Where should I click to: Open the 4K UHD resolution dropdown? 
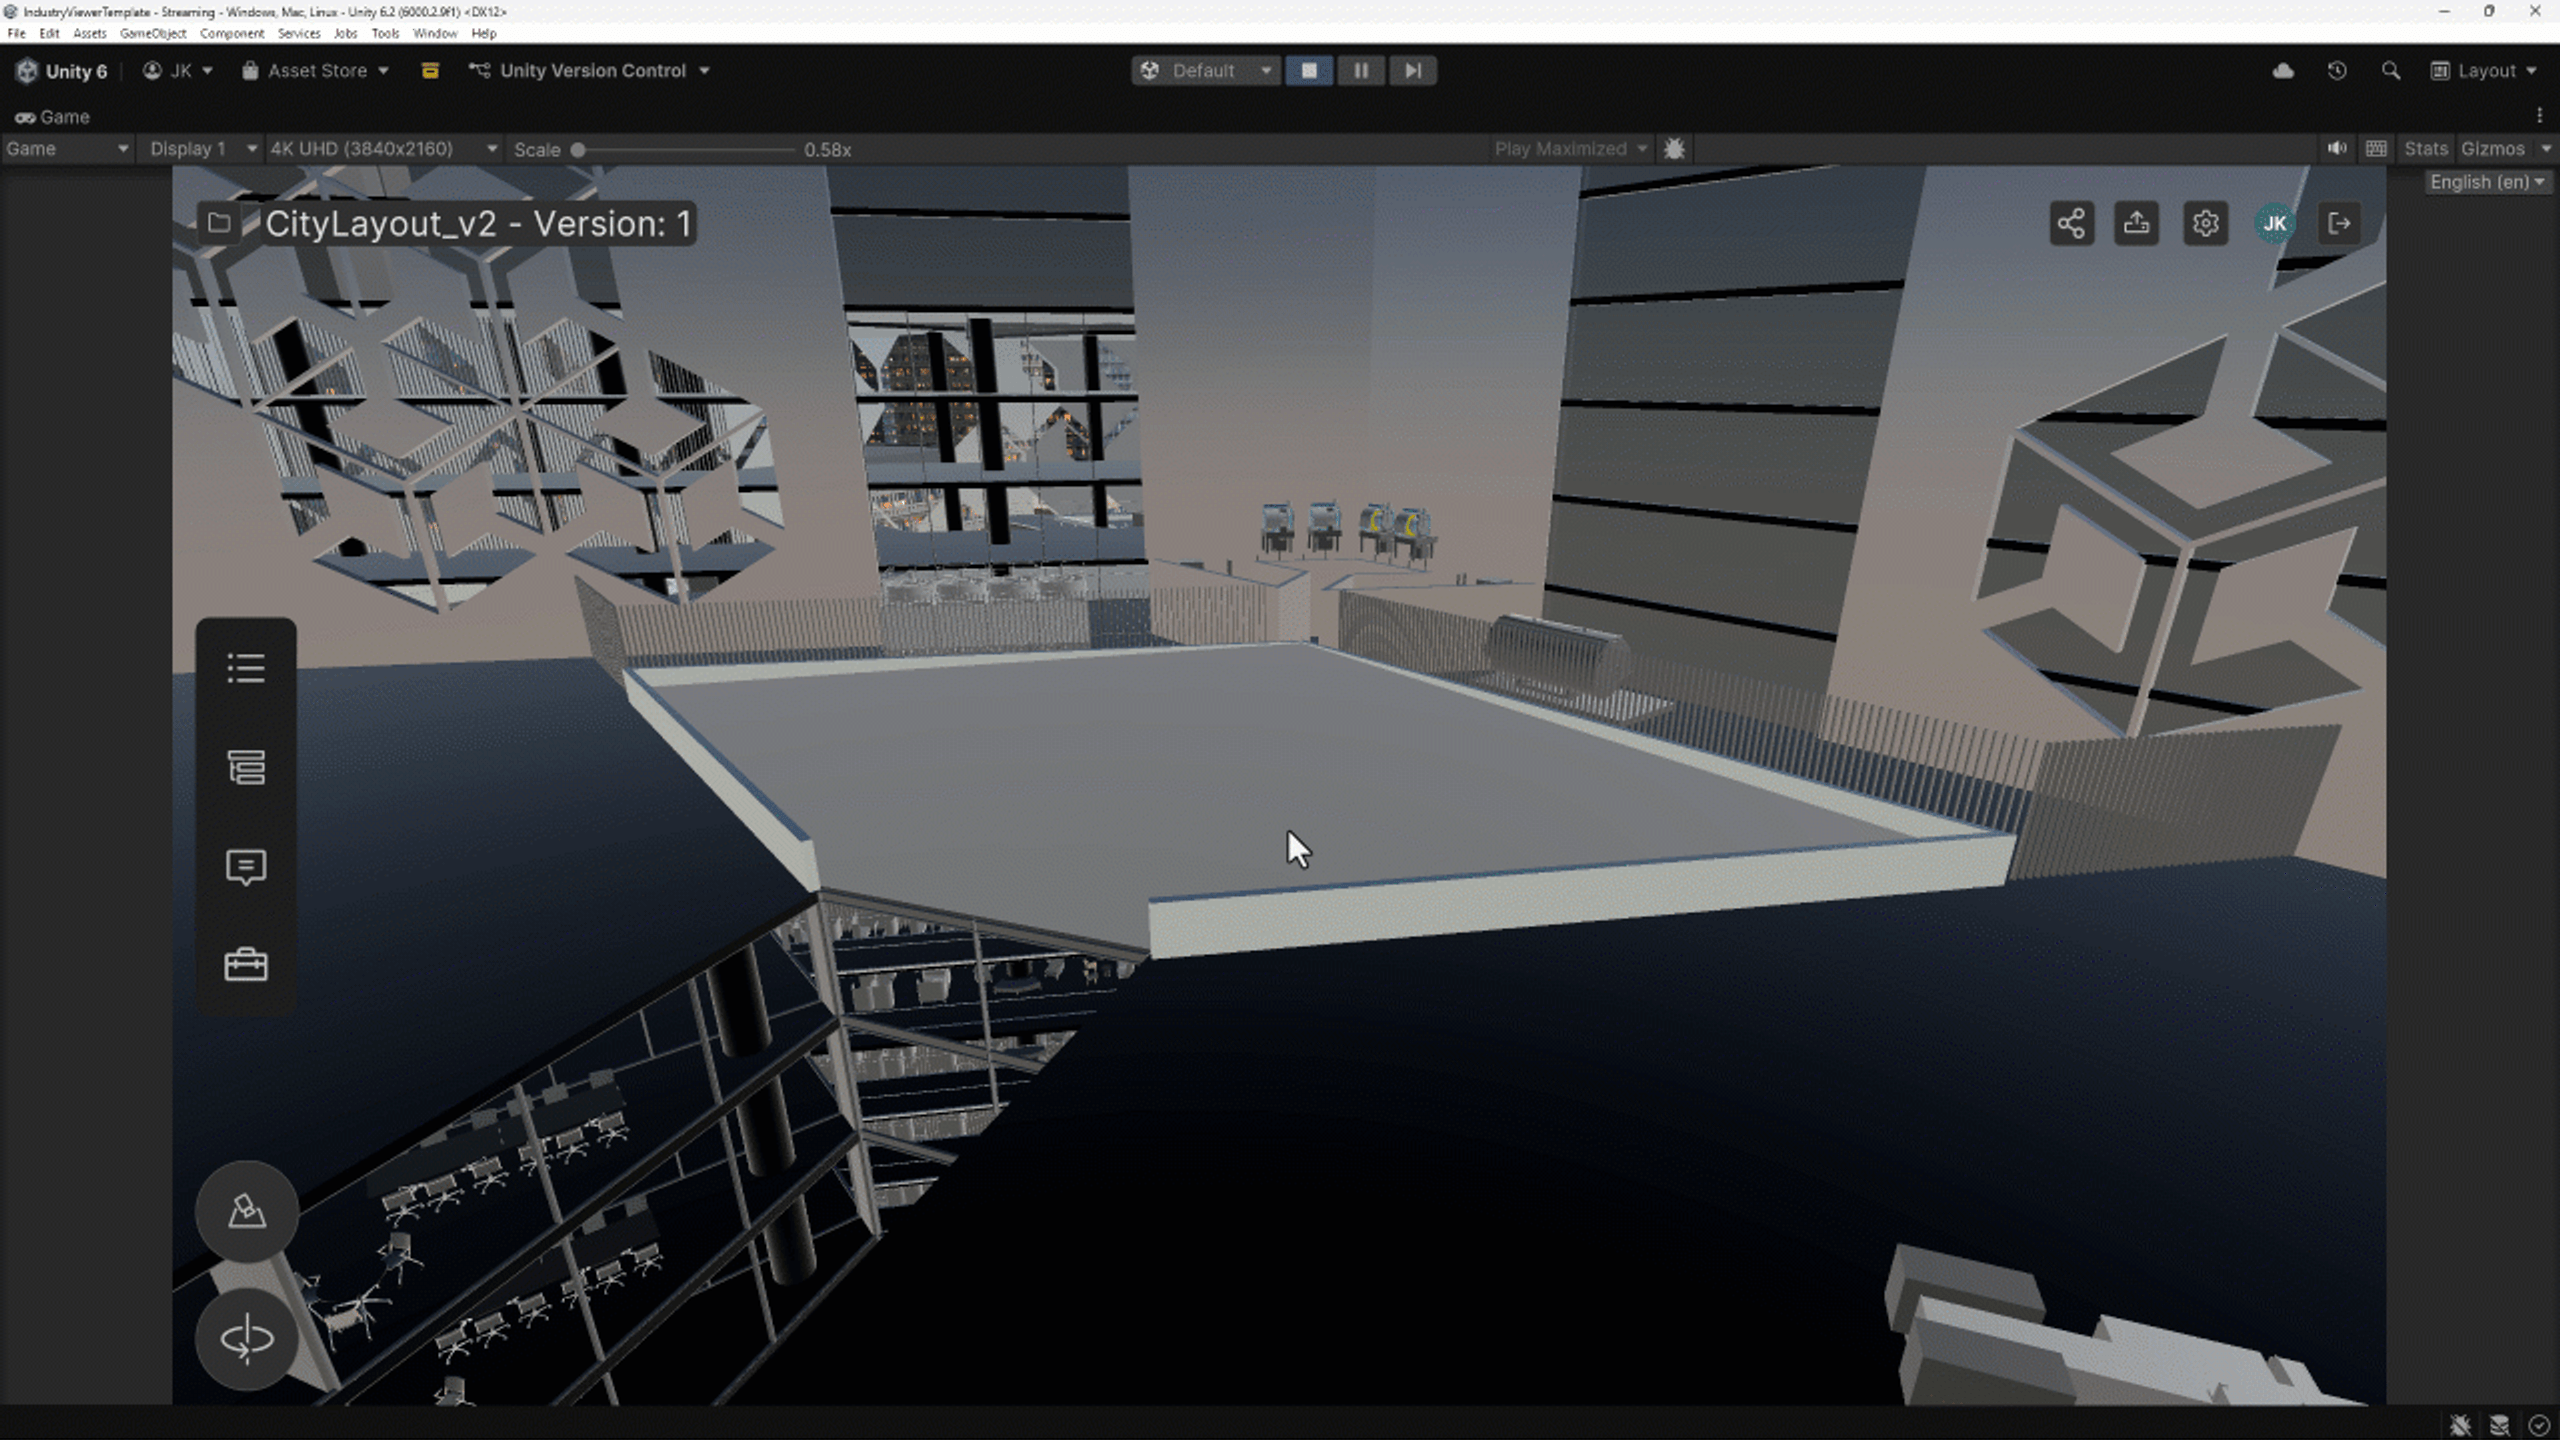click(383, 149)
